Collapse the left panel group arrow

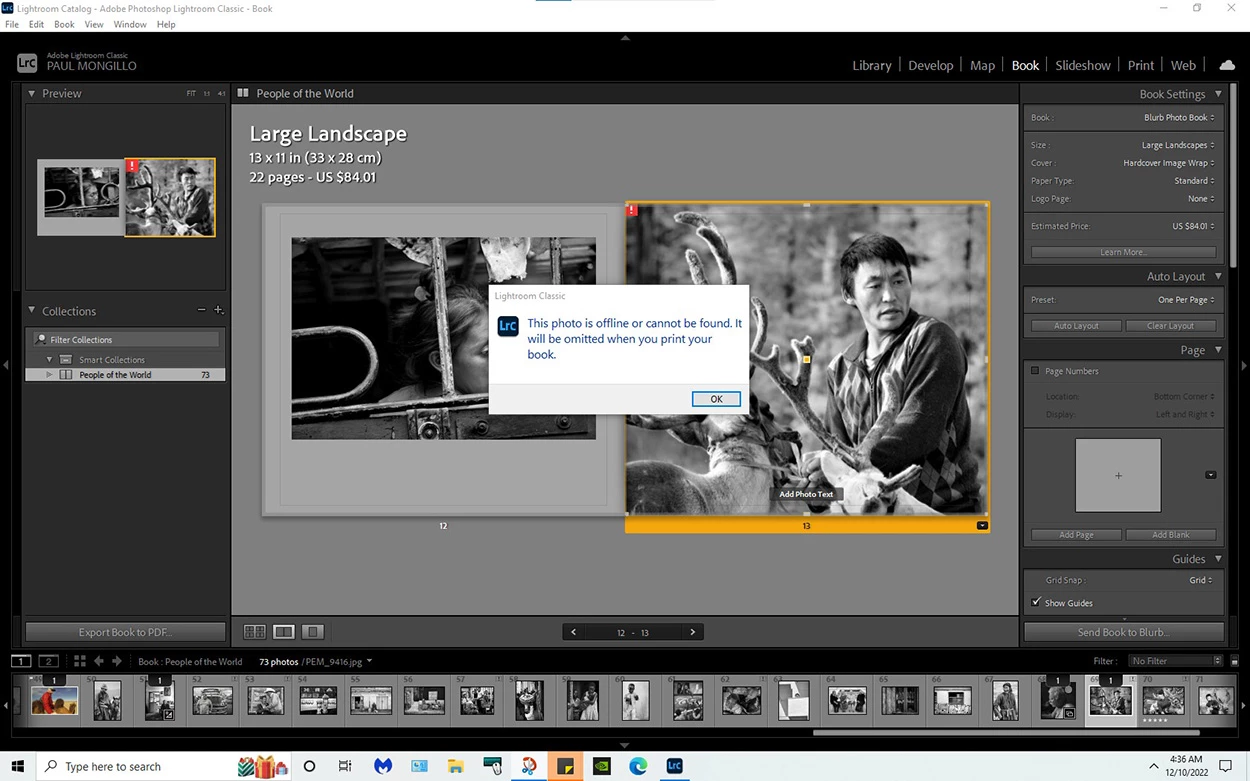pos(6,365)
